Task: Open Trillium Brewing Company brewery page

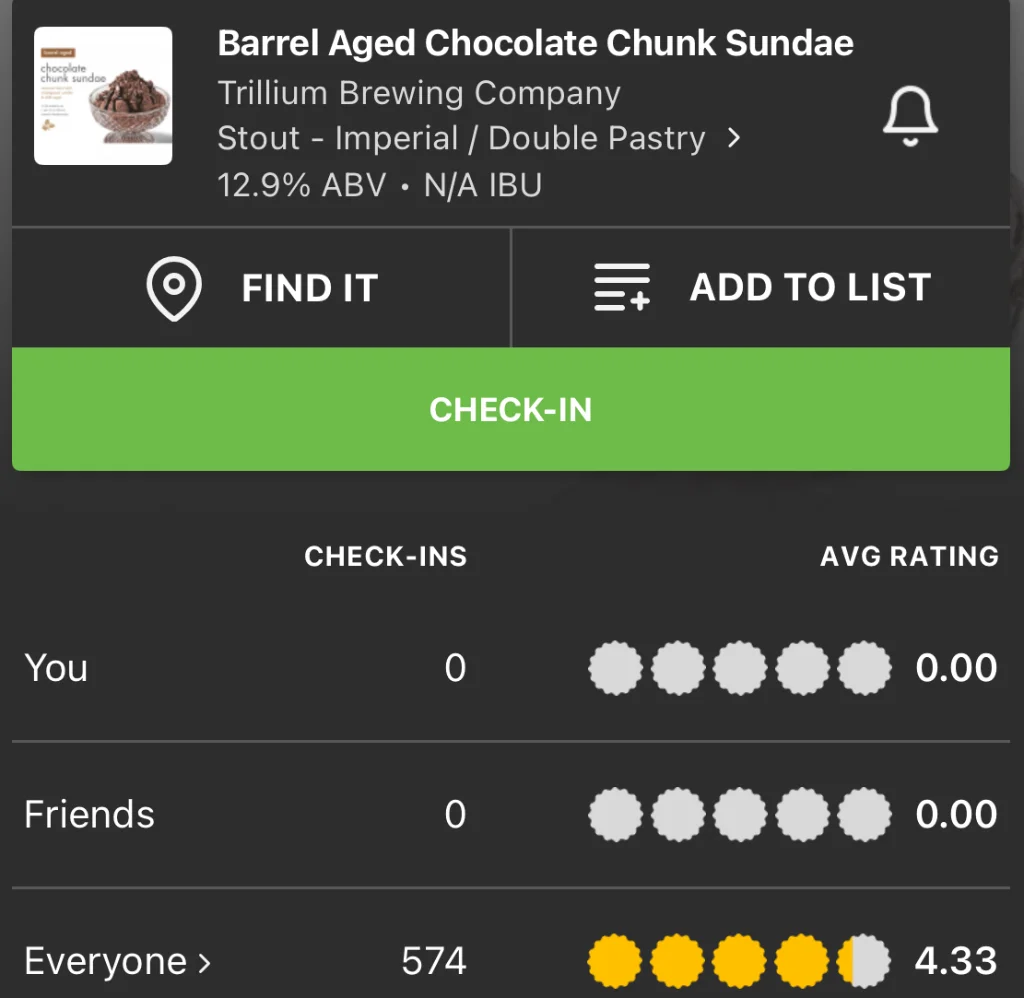Action: click(x=419, y=93)
